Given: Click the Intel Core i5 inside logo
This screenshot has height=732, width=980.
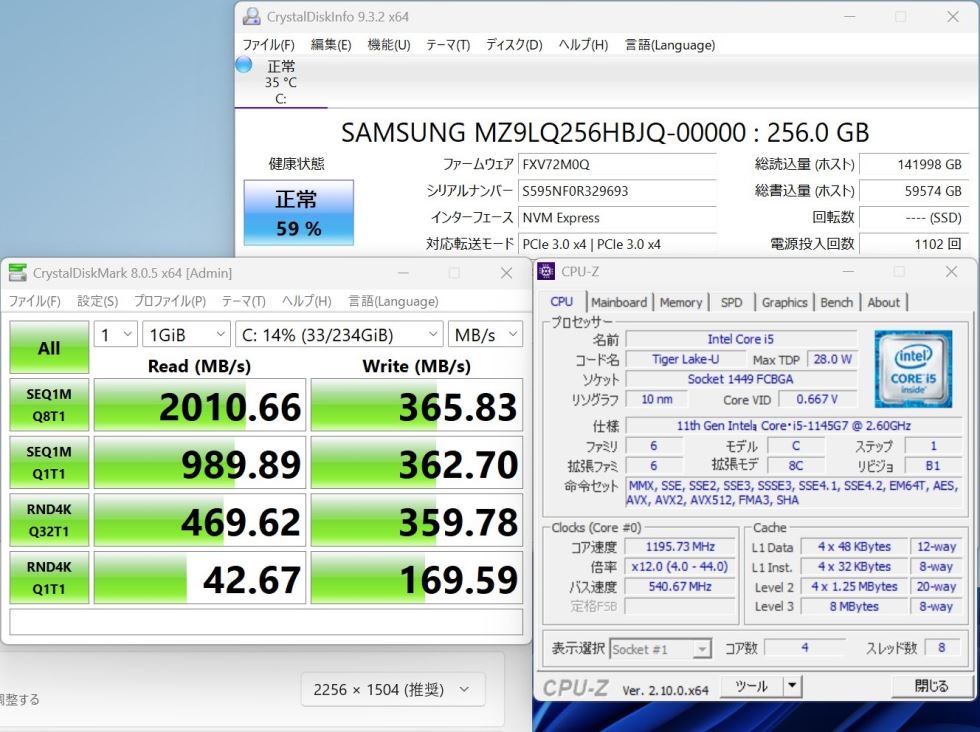Looking at the screenshot, I should tap(913, 369).
